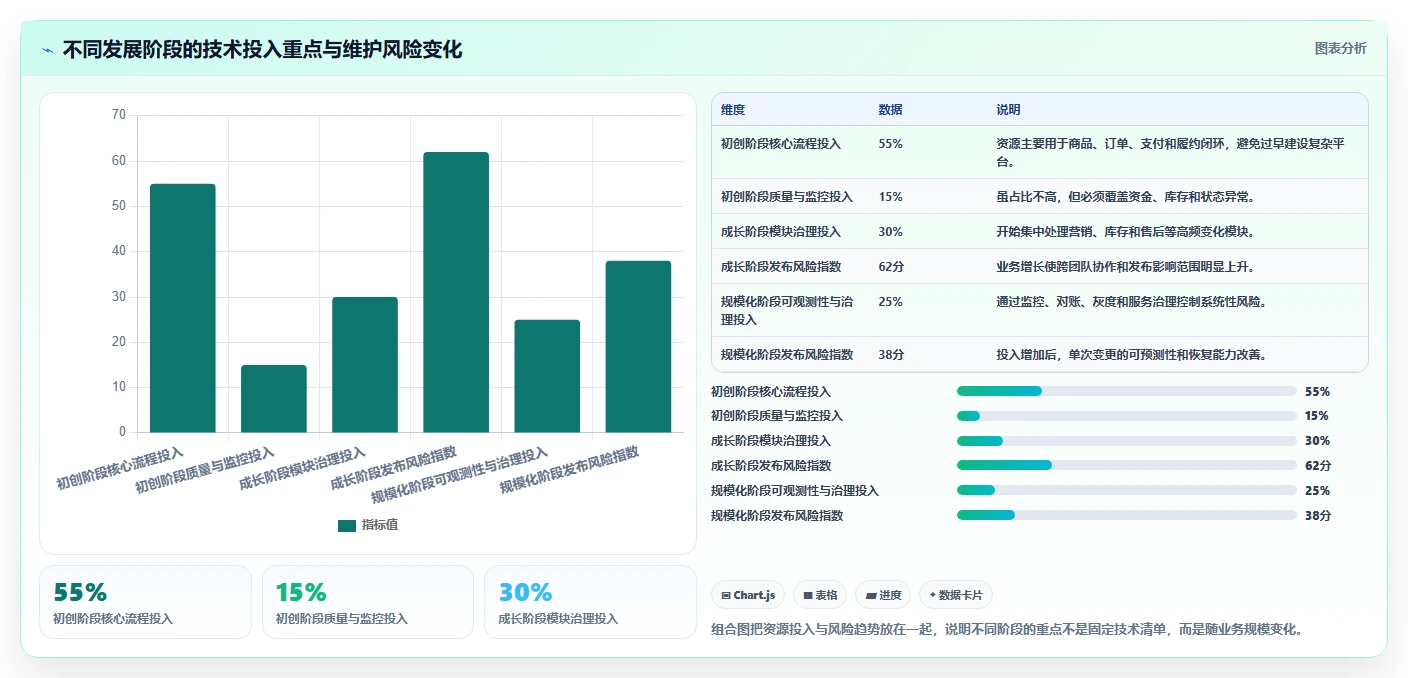1408x678 pixels.
Task: Click the 55% data card
Action: coord(145,602)
